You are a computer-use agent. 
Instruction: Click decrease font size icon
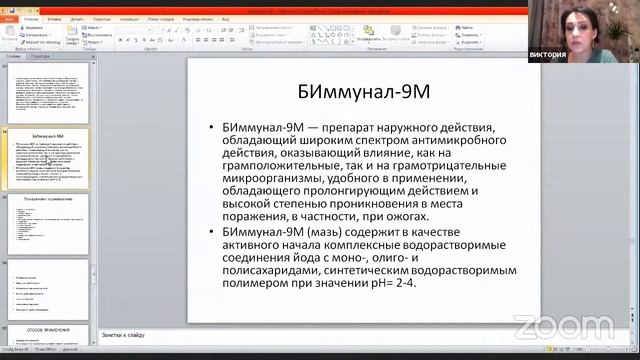pyautogui.click(x=177, y=30)
